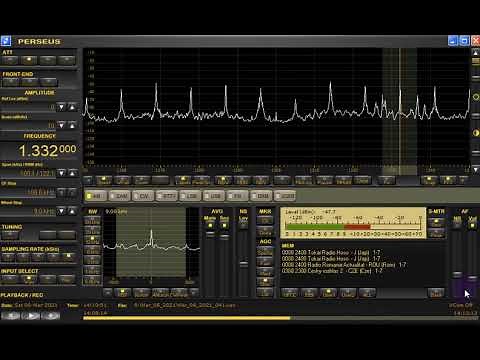The height and width of the screenshot is (360, 480).
Task: Click lit button below secondary spectrum
Action: coord(122,293)
